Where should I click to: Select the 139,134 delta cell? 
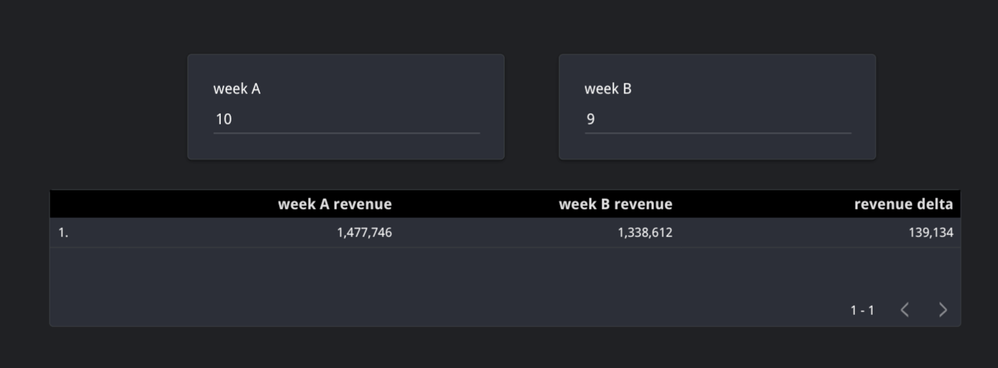point(931,233)
